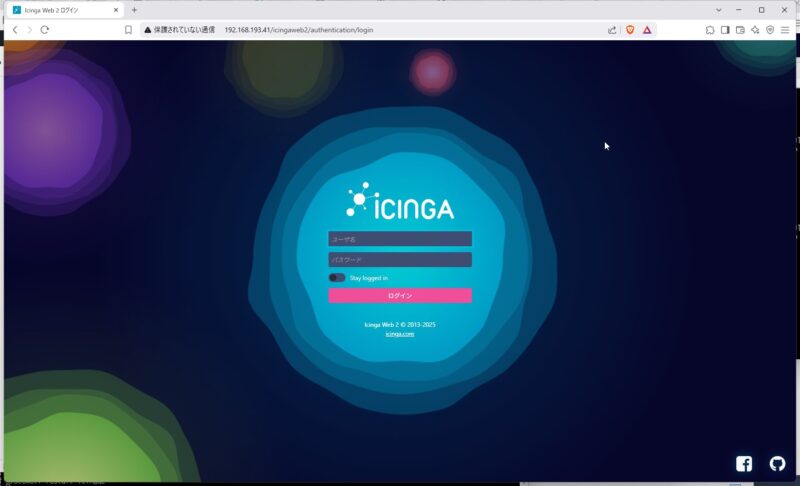Screen dimensions: 800x486
Task: Click the share page icon in address bar
Action: point(612,30)
